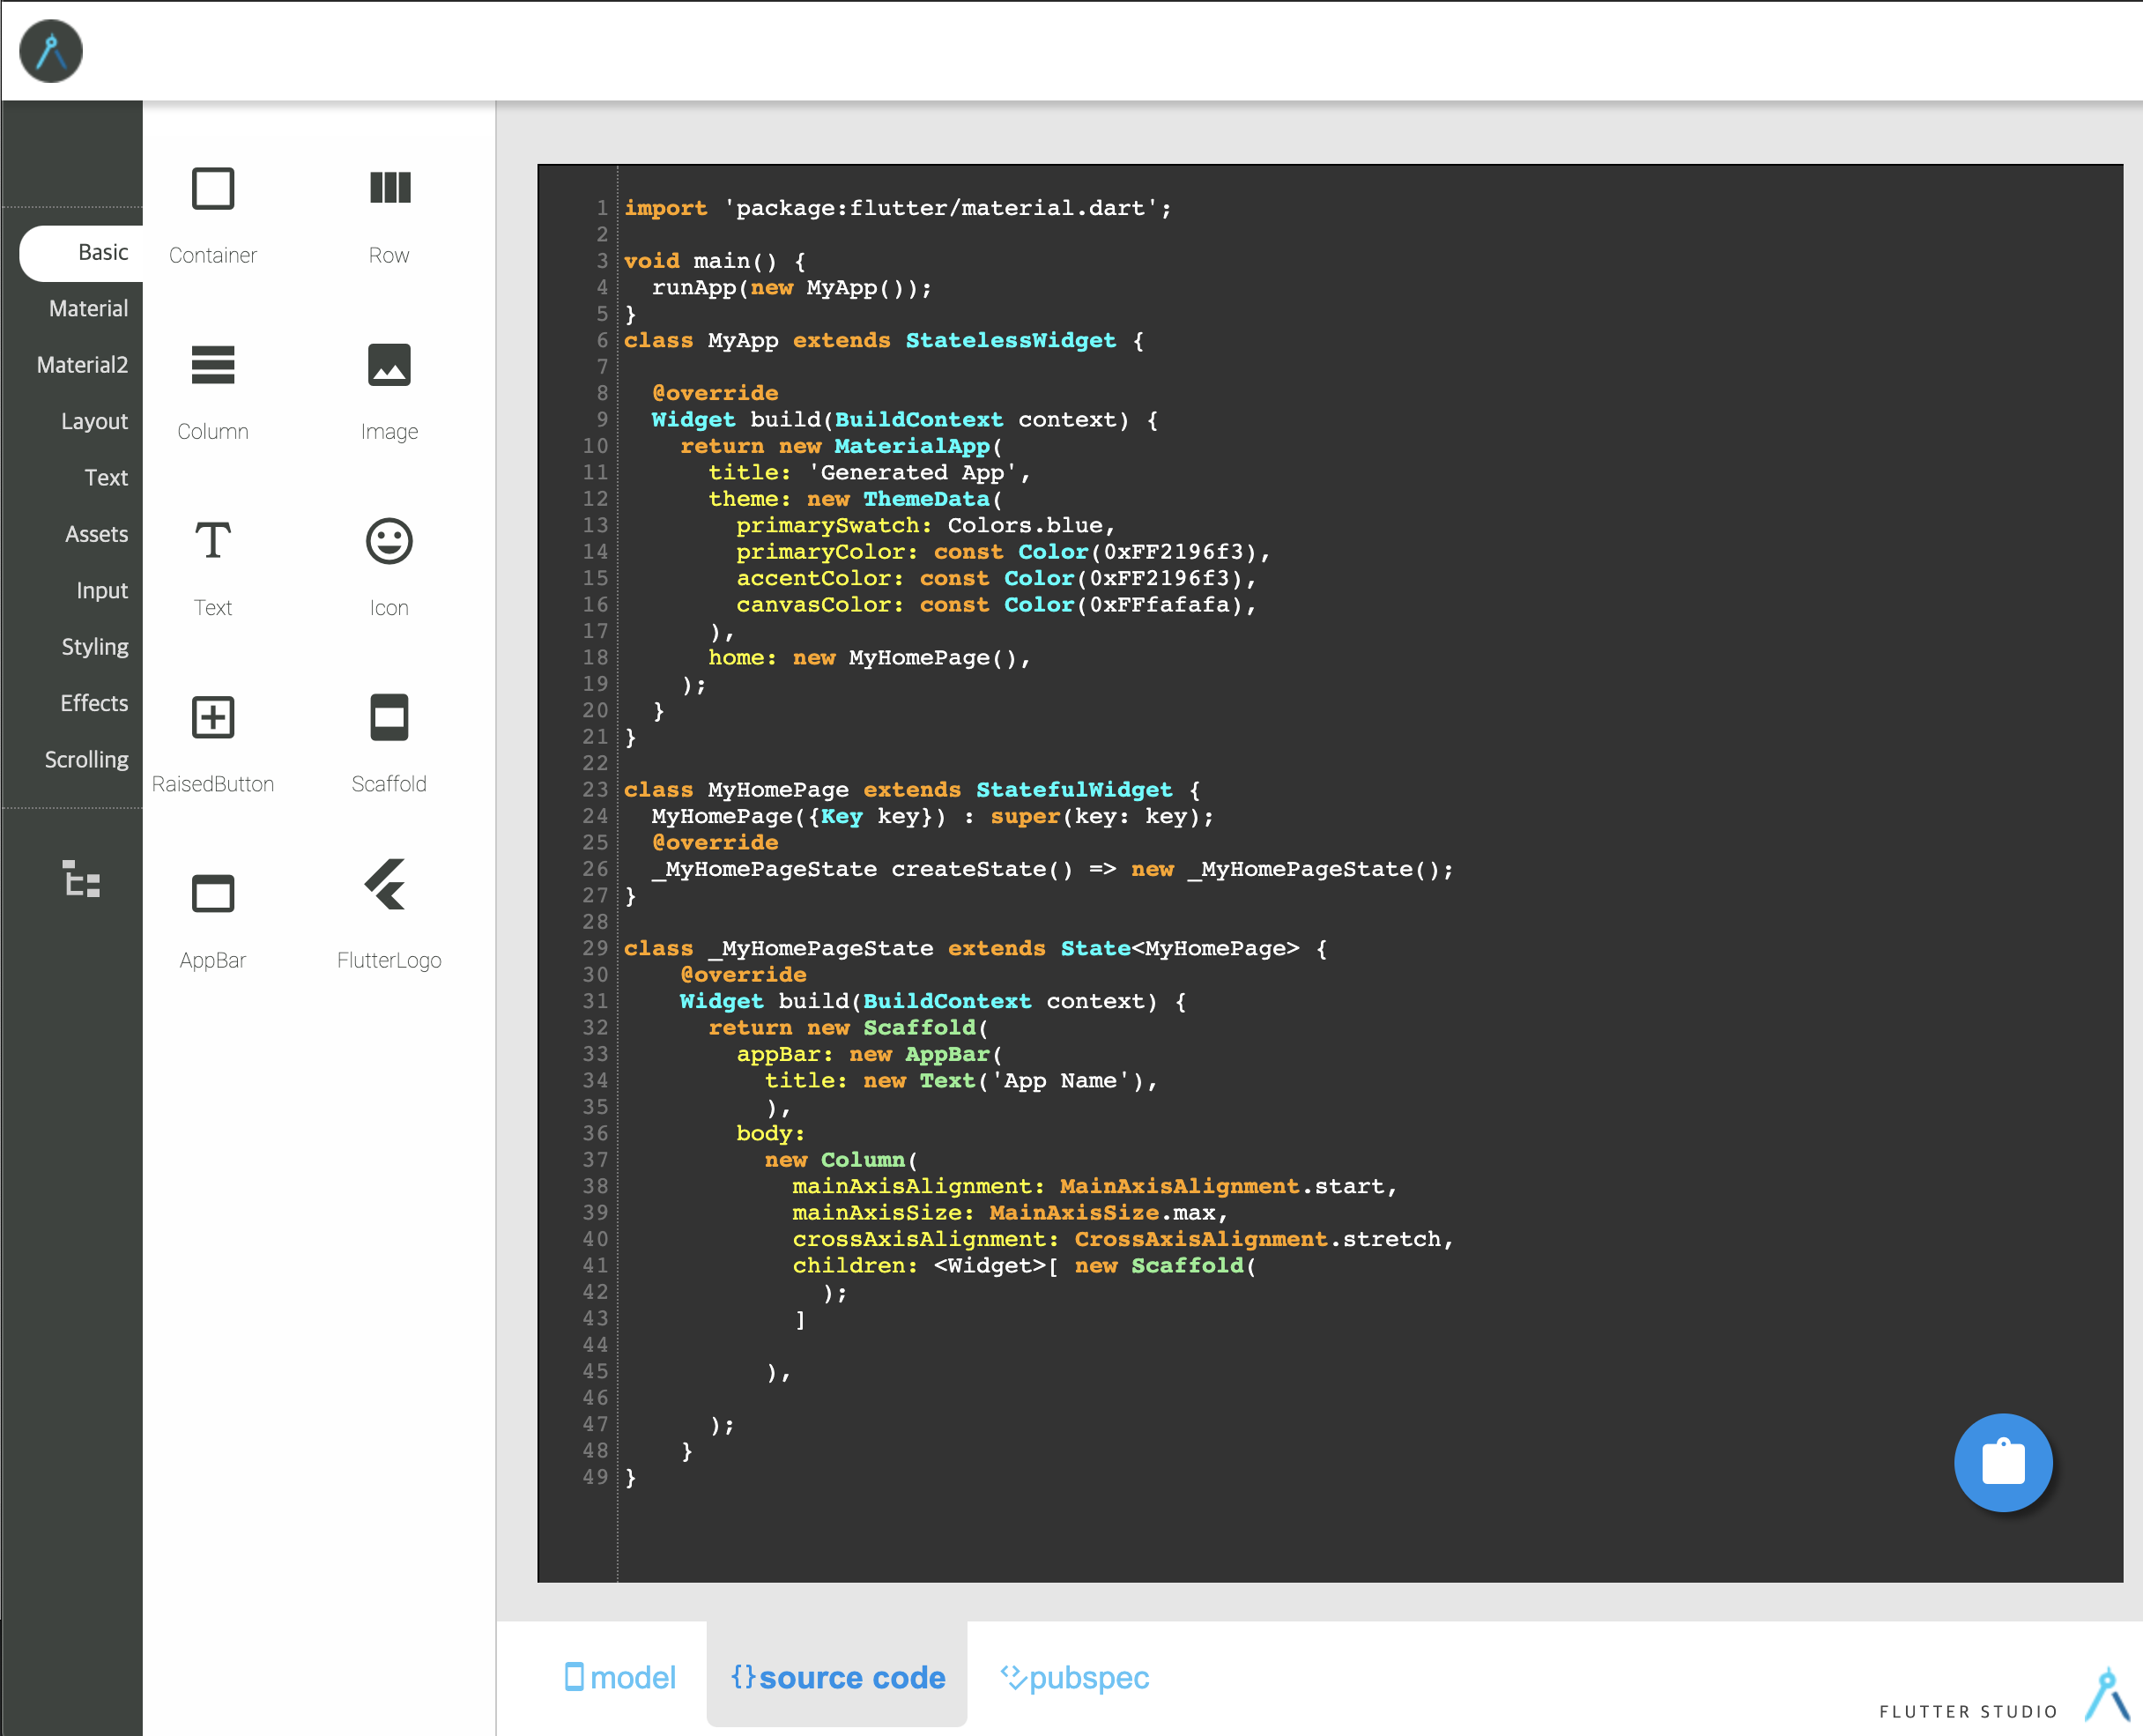Screen dimensions: 2143x1736
Task: Open the pubspec tab
Action: [1075, 1677]
